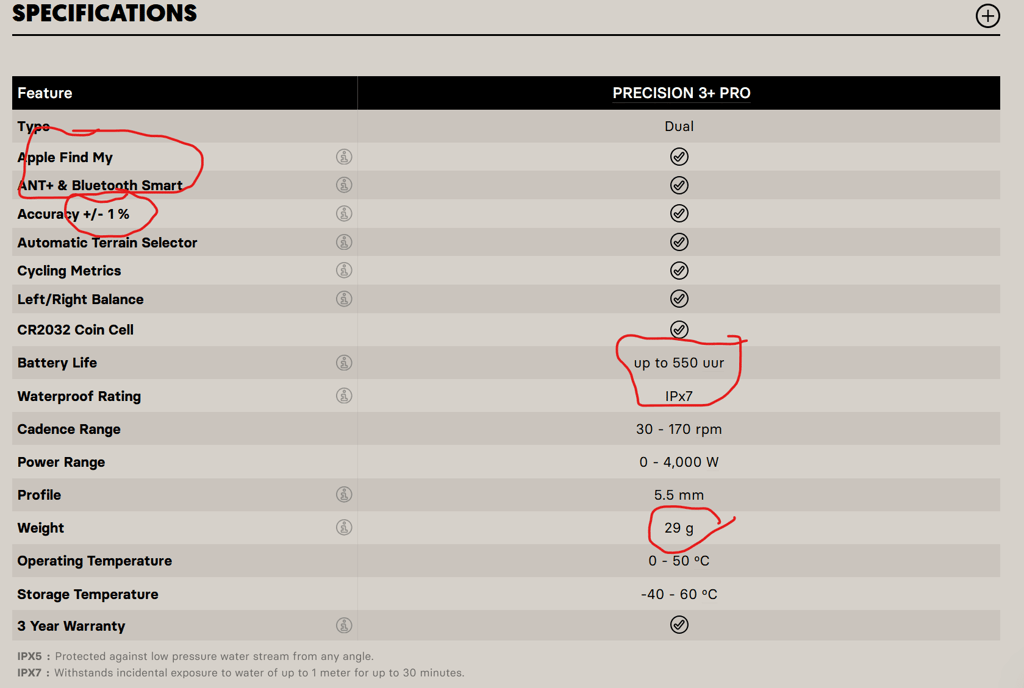The height and width of the screenshot is (688, 1024).
Task: Click the Cycling Metrics info icon
Action: click(x=344, y=269)
